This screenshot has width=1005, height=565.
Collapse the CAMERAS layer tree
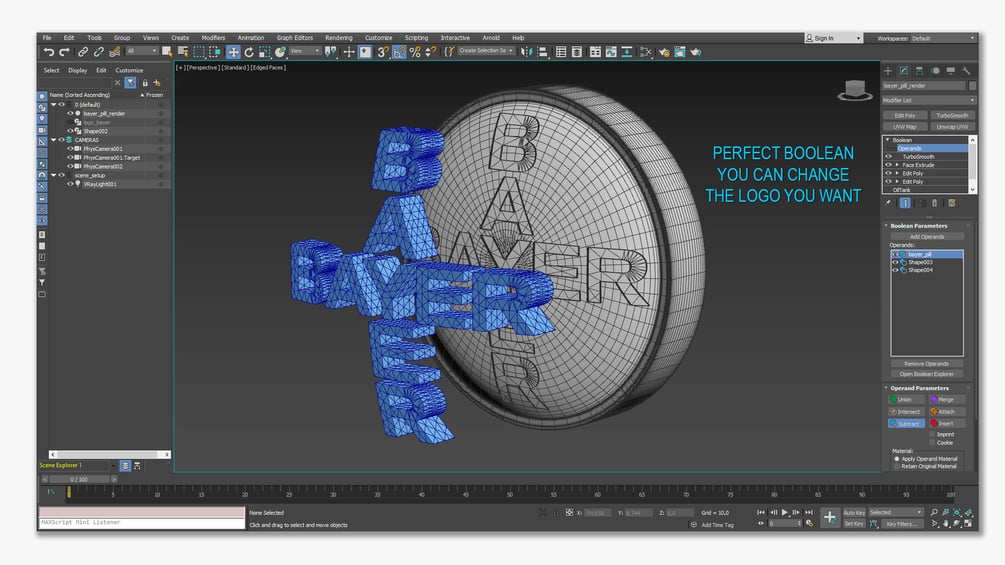(x=54, y=140)
